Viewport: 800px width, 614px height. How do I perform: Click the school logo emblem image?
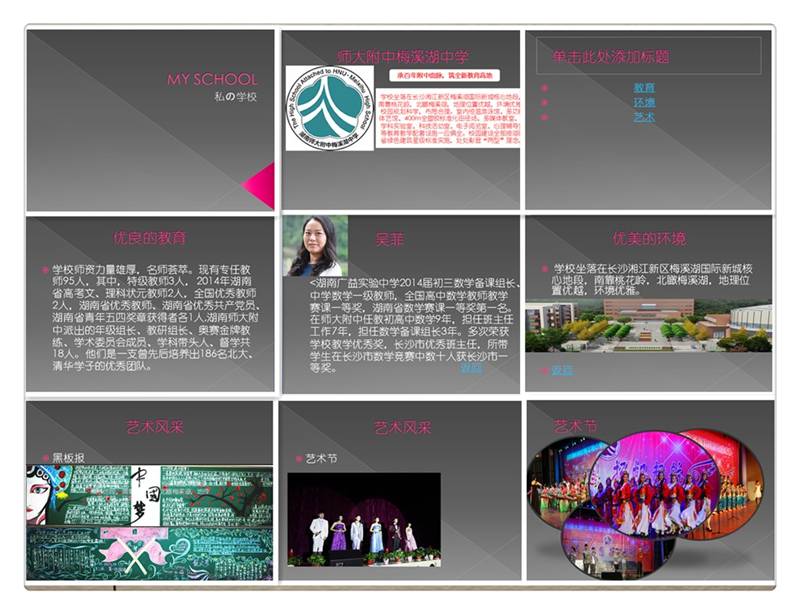click(329, 108)
